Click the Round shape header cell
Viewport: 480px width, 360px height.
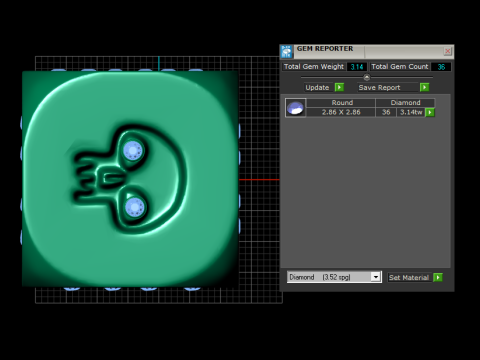(341, 103)
